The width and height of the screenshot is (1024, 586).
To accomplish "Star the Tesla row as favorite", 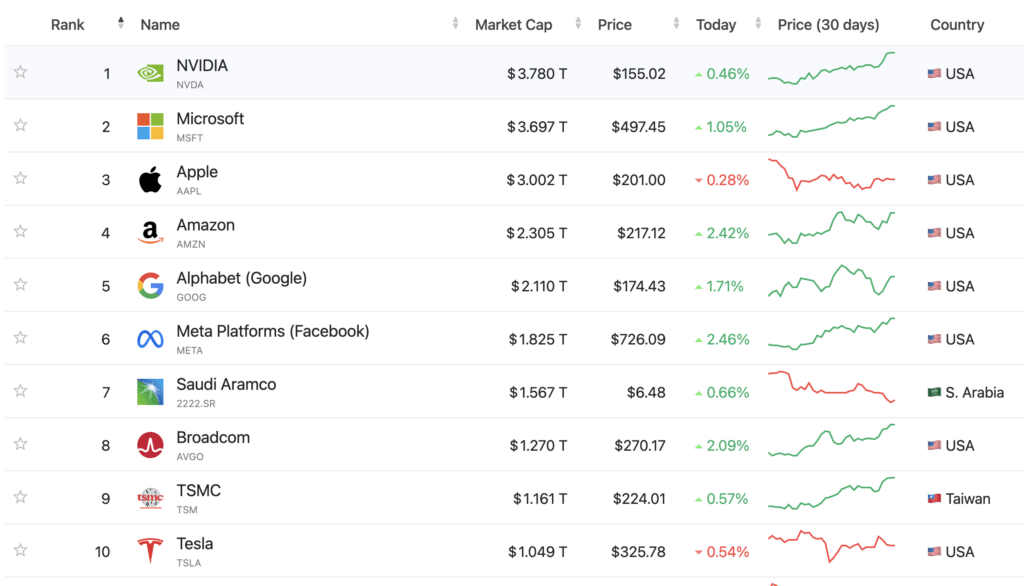I will [x=20, y=550].
